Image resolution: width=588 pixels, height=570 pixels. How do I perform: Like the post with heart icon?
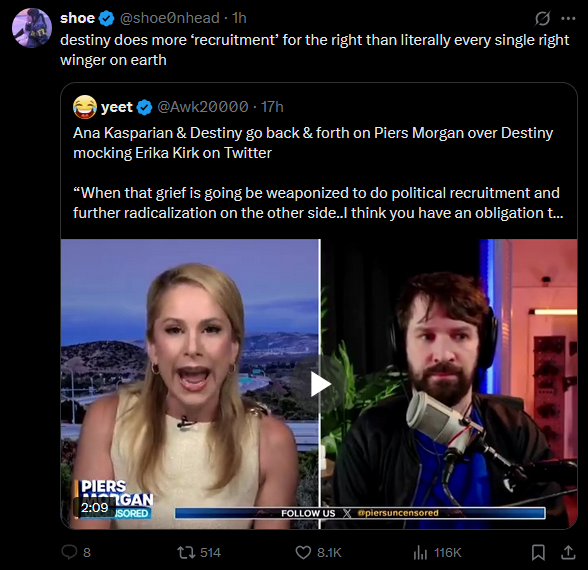(303, 552)
